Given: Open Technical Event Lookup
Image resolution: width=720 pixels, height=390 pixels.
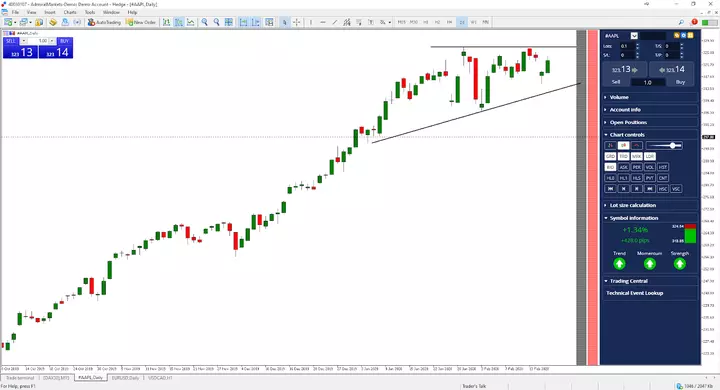Looking at the screenshot, I should pos(635,293).
